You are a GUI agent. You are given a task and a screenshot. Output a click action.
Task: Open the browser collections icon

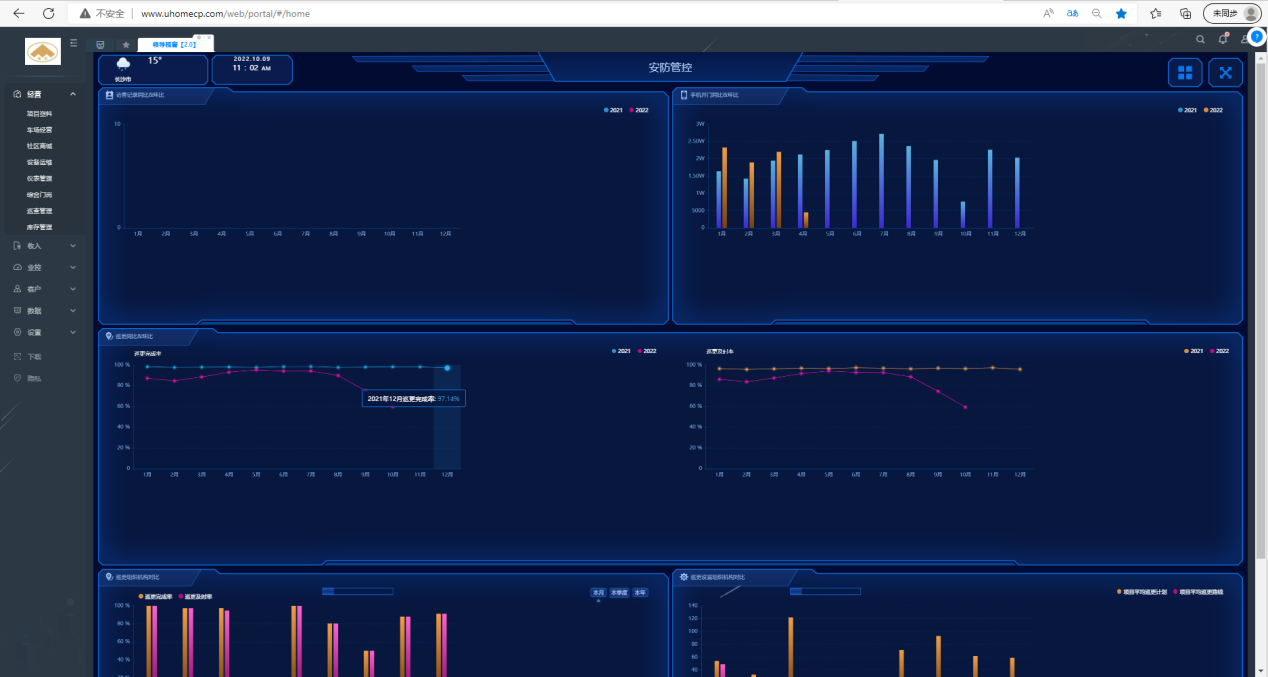pos(1186,14)
